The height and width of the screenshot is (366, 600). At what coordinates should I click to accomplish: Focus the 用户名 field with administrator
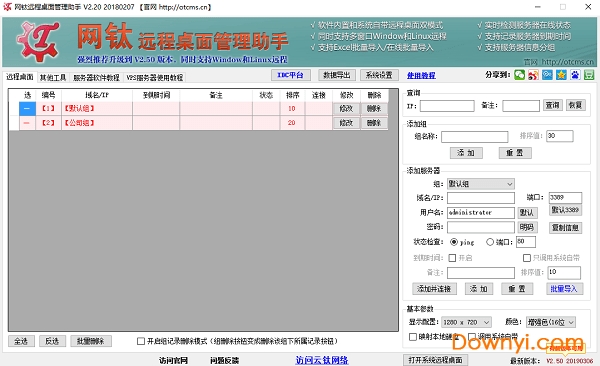pos(481,212)
